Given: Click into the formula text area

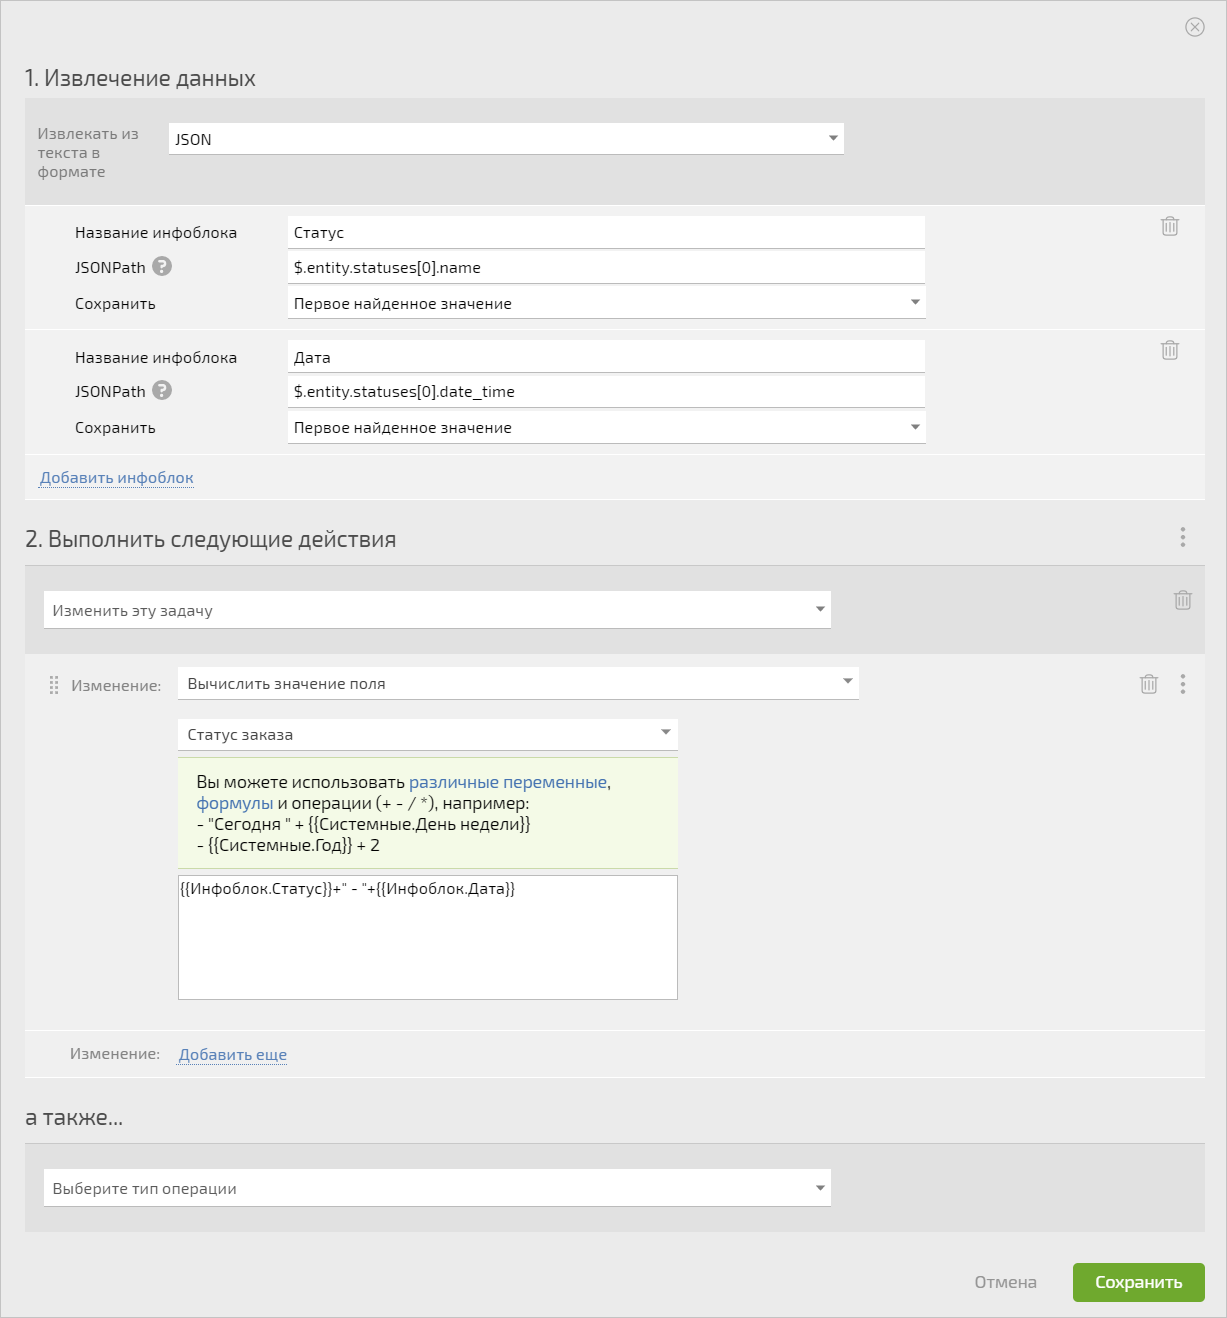Looking at the screenshot, I should pos(428,938).
